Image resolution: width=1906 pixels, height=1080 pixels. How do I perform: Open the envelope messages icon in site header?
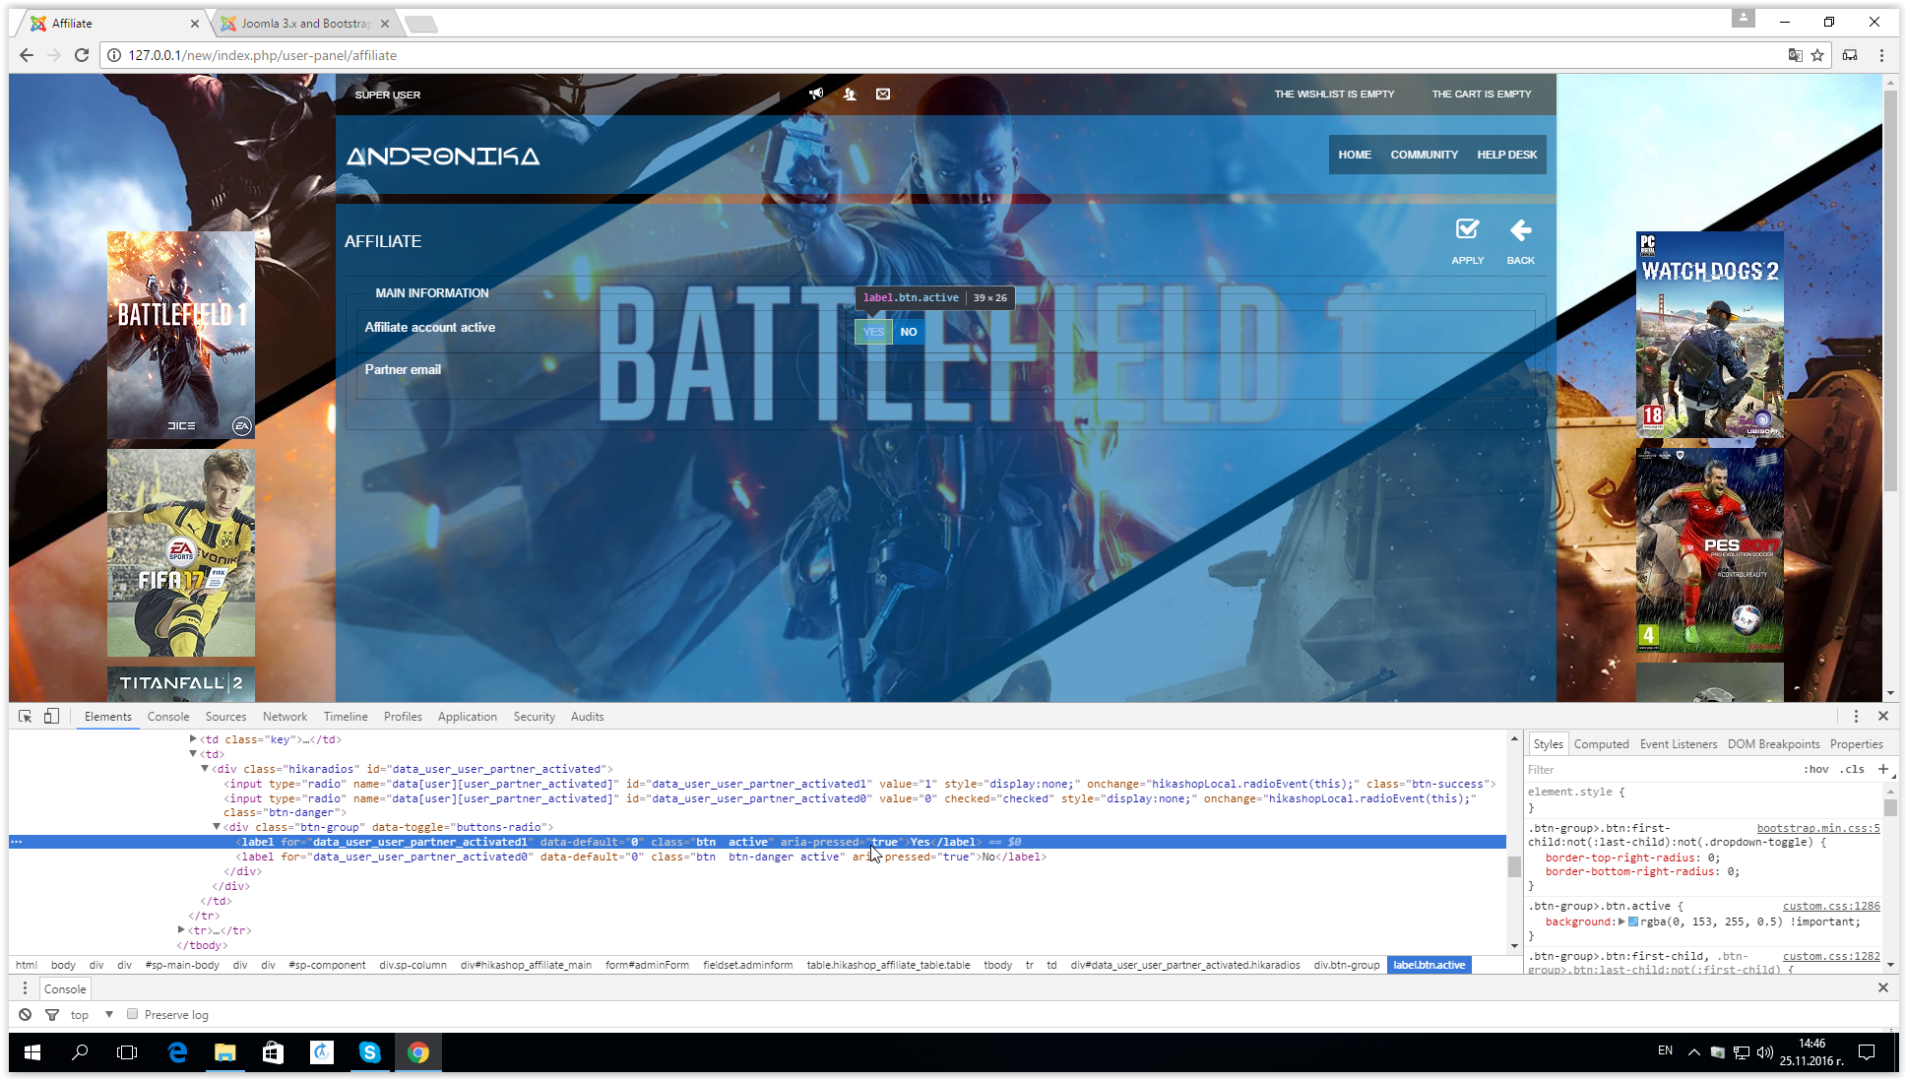883,94
